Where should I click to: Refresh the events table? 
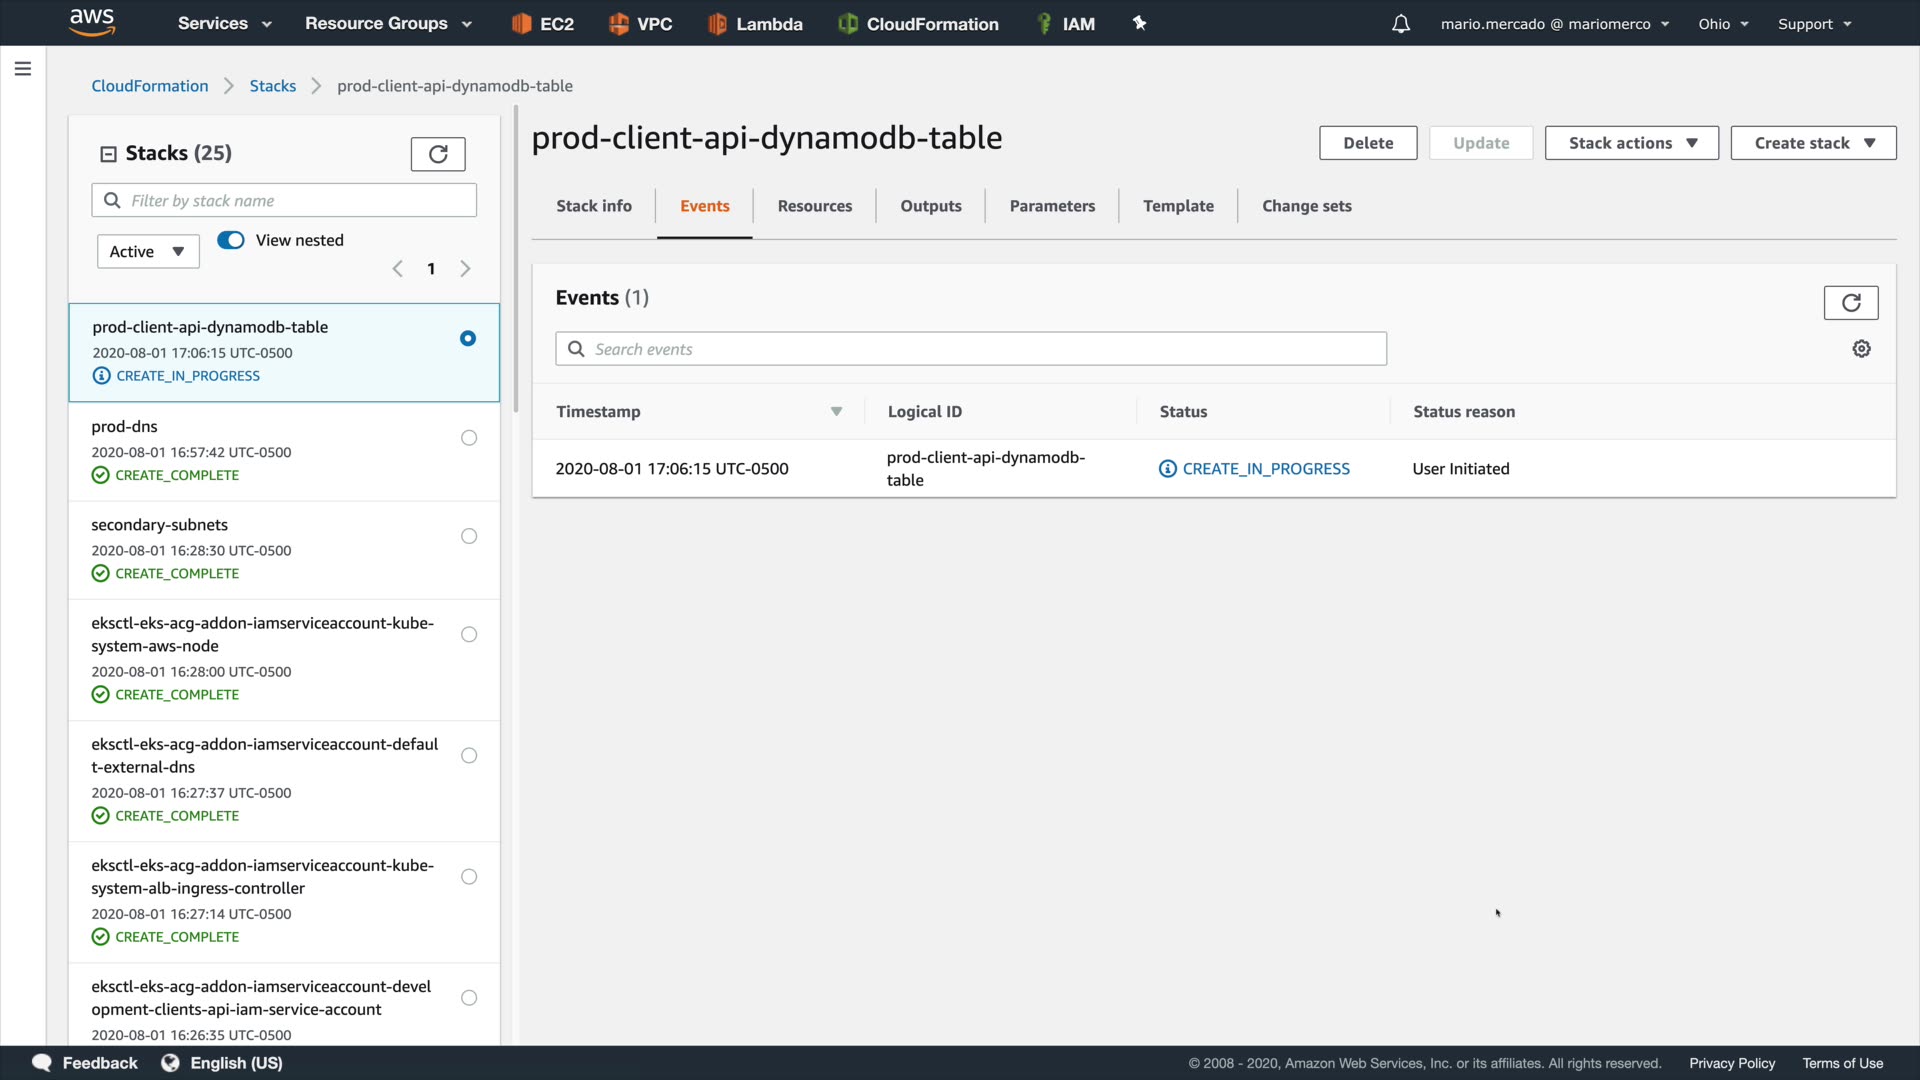[1850, 303]
